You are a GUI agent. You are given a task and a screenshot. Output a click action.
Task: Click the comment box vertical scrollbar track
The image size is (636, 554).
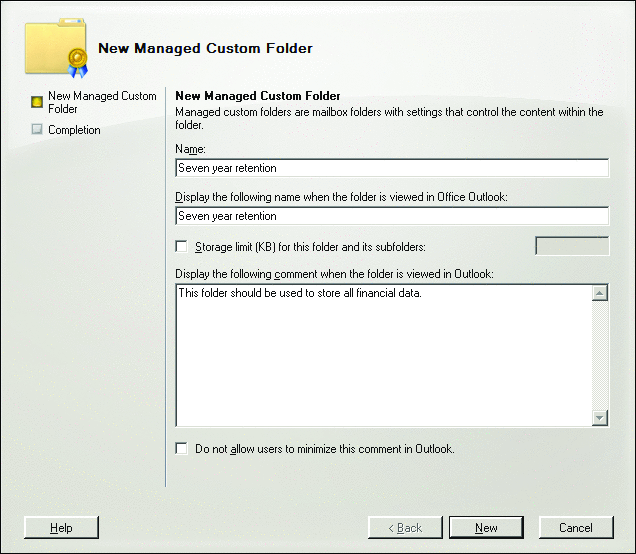[x=600, y=355]
